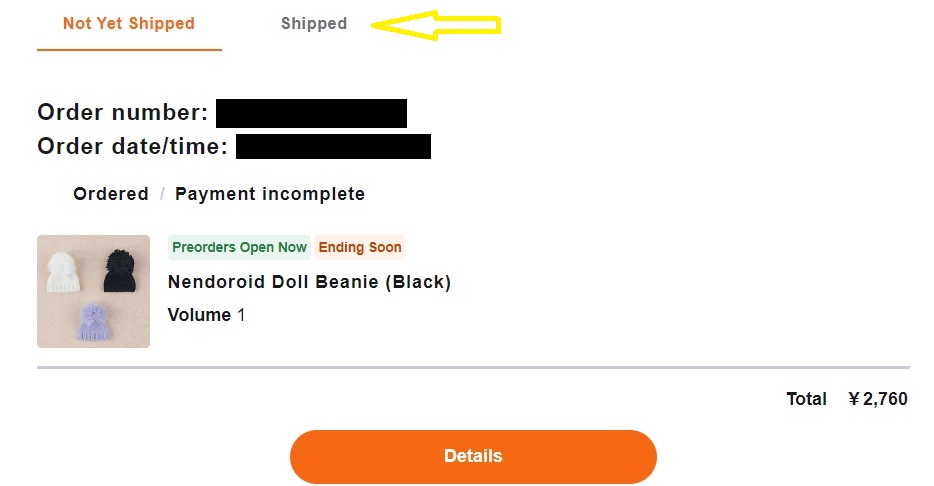The width and height of the screenshot is (934, 486).
Task: Click the white beanie in product image
Action: tap(63, 272)
